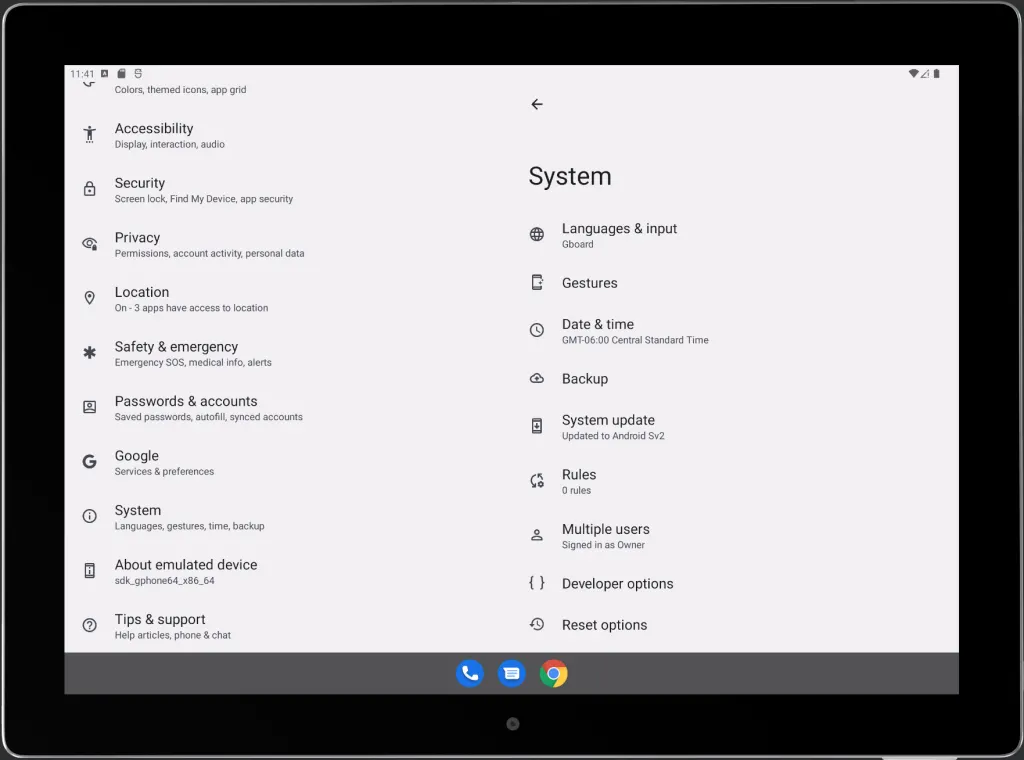Click the System update download icon
The width and height of the screenshot is (1024, 760).
537,426
